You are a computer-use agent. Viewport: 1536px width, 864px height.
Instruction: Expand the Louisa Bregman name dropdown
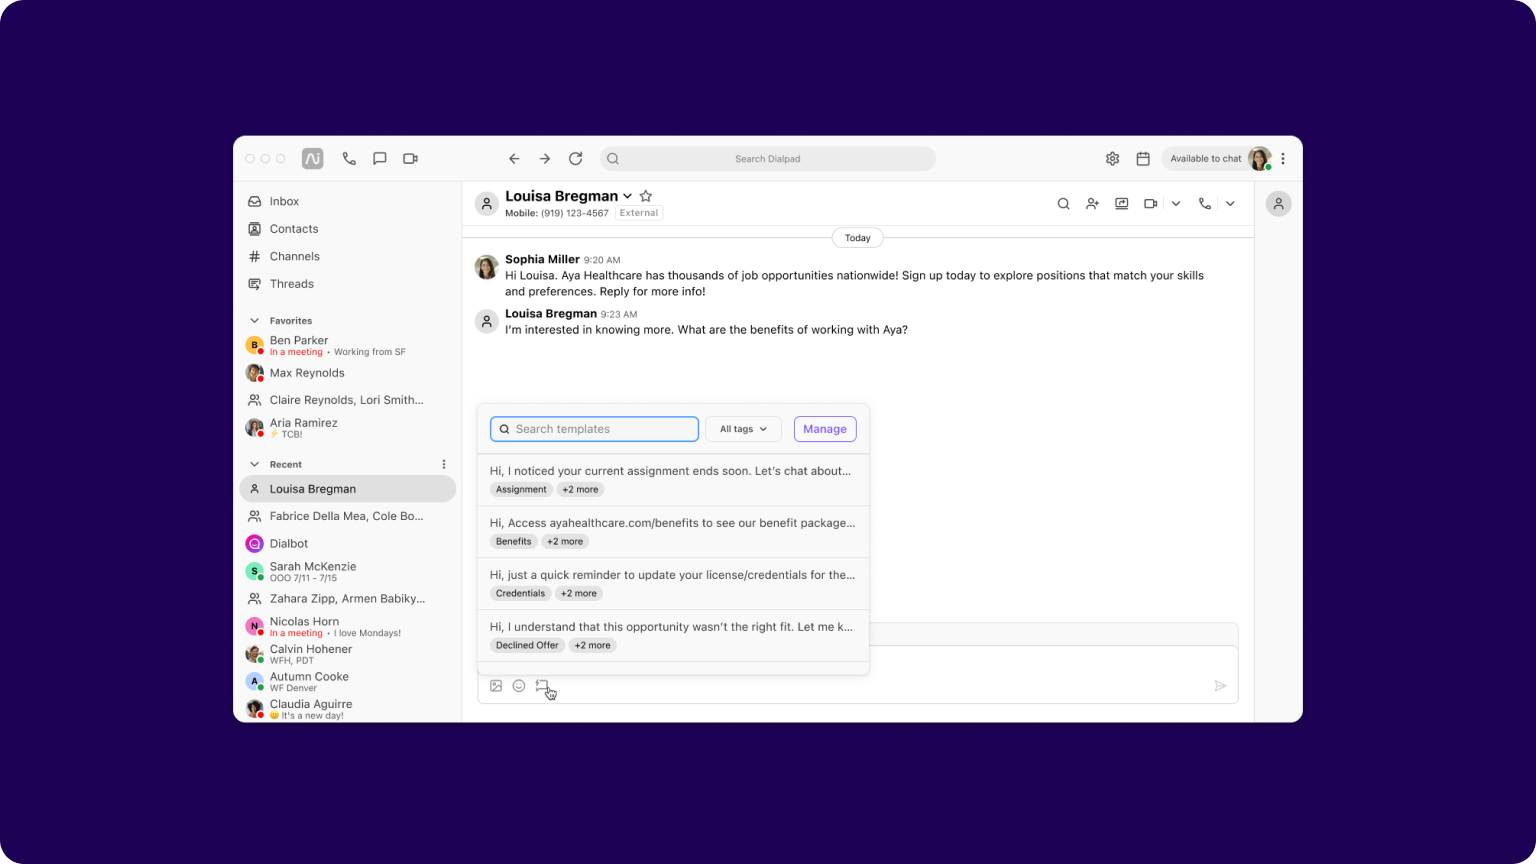coord(627,196)
